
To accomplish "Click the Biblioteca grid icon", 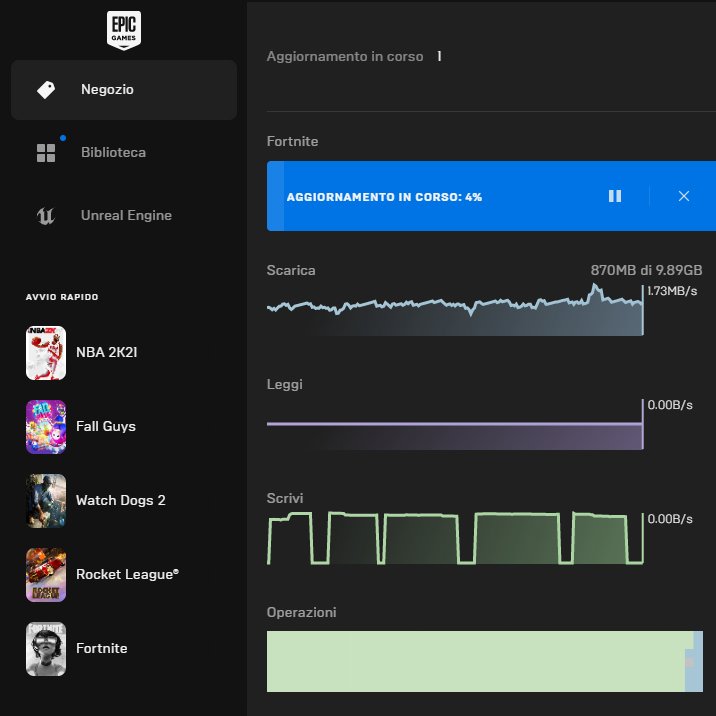I will pyautogui.click(x=46, y=153).
